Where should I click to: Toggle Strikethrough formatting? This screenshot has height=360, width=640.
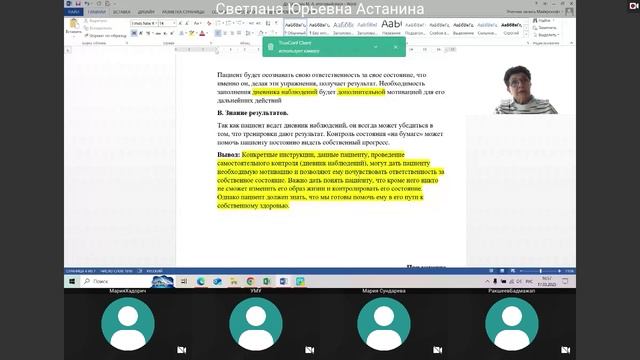pyautogui.click(x=158, y=33)
